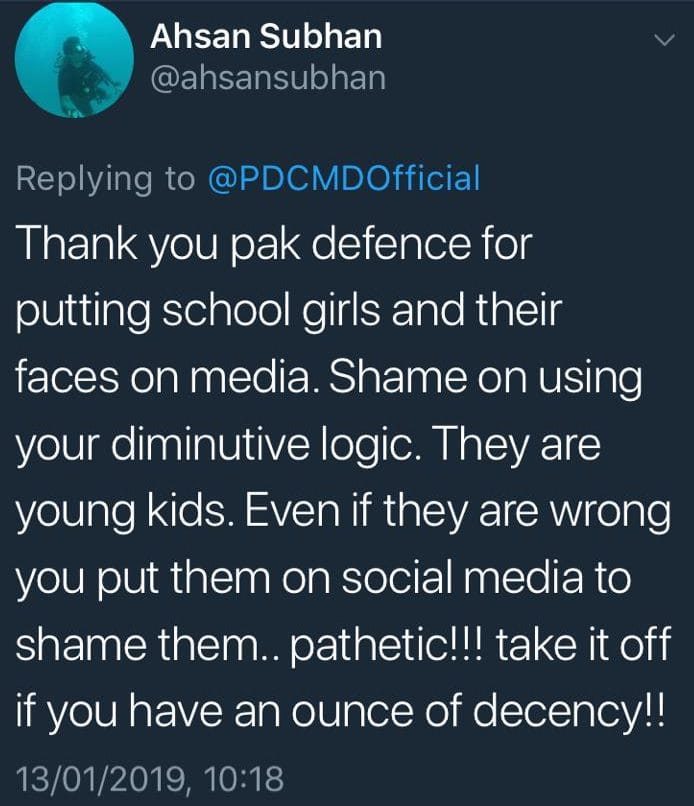This screenshot has width=694, height=806.
Task: Click the 13/01/2019 date stamp
Action: click(x=101, y=778)
